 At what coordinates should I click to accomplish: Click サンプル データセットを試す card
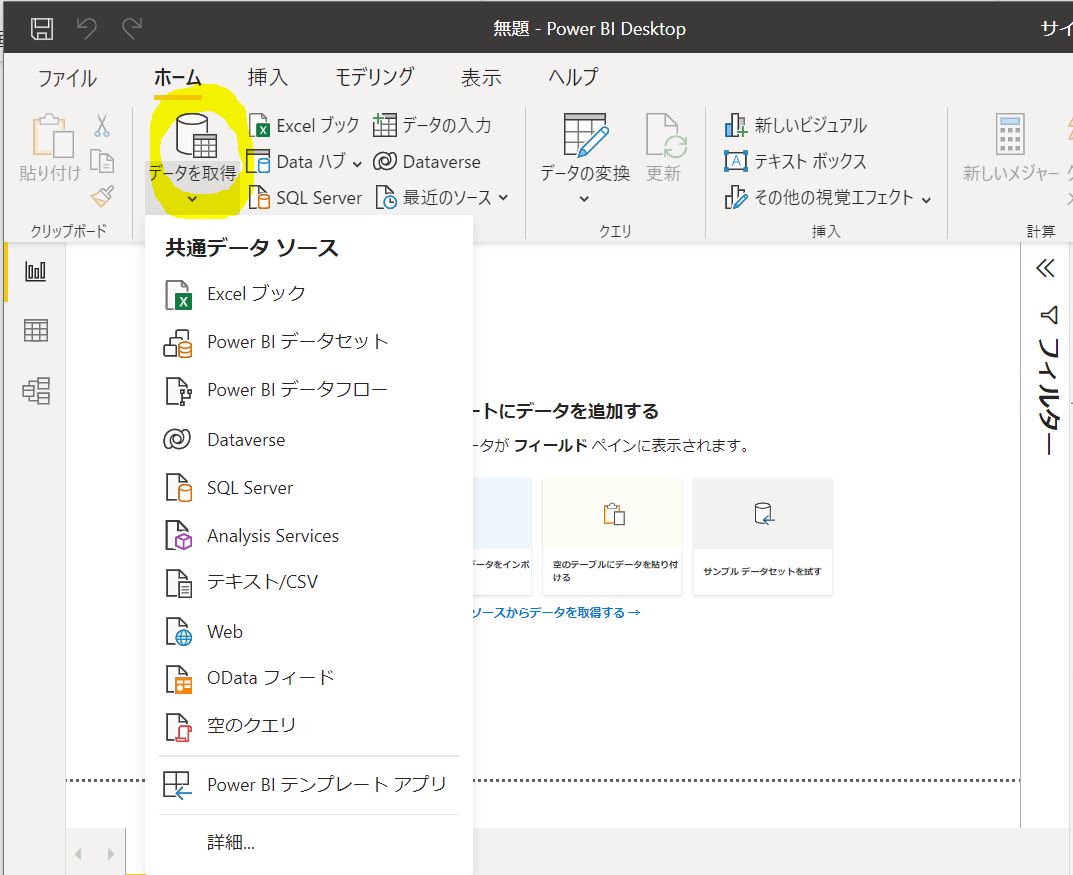(762, 536)
